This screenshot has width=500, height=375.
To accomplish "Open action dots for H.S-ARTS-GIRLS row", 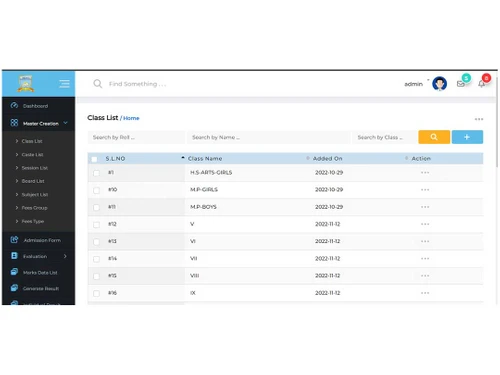I will [425, 172].
